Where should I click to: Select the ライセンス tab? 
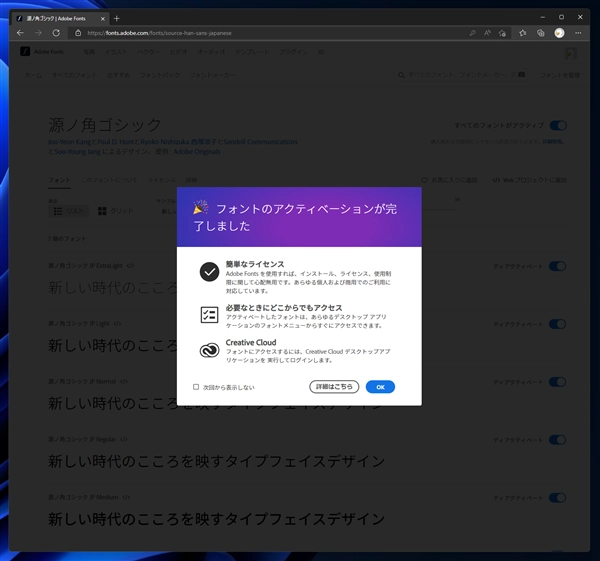coord(161,180)
